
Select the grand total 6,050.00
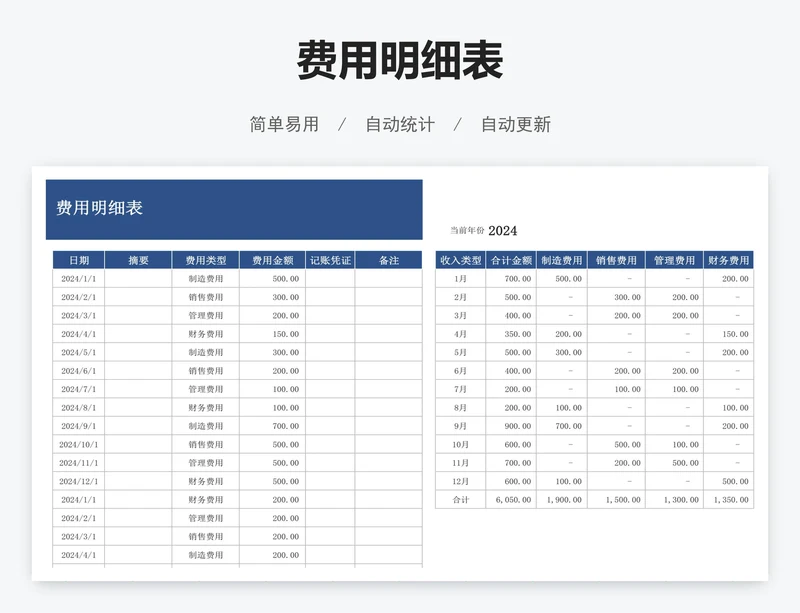[x=513, y=500]
